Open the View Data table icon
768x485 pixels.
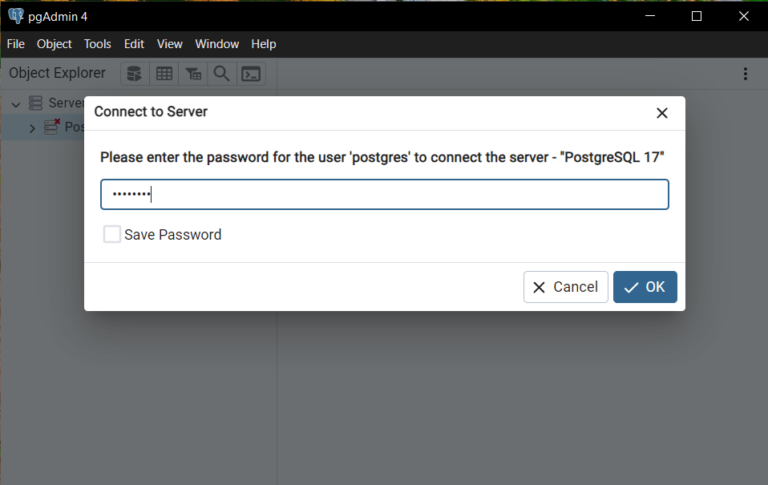point(164,74)
